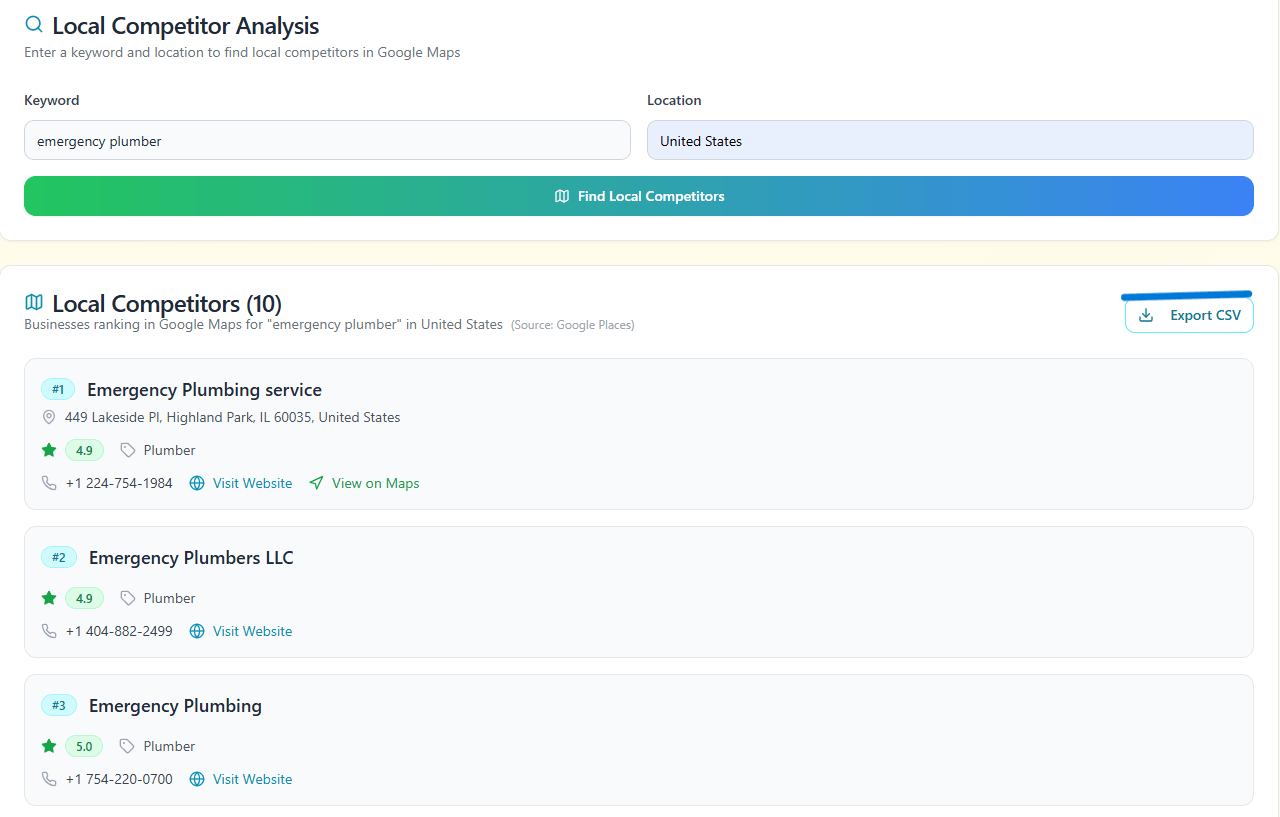Click the Keyword input containing emergency plumber
This screenshot has width=1280, height=817.
(327, 140)
